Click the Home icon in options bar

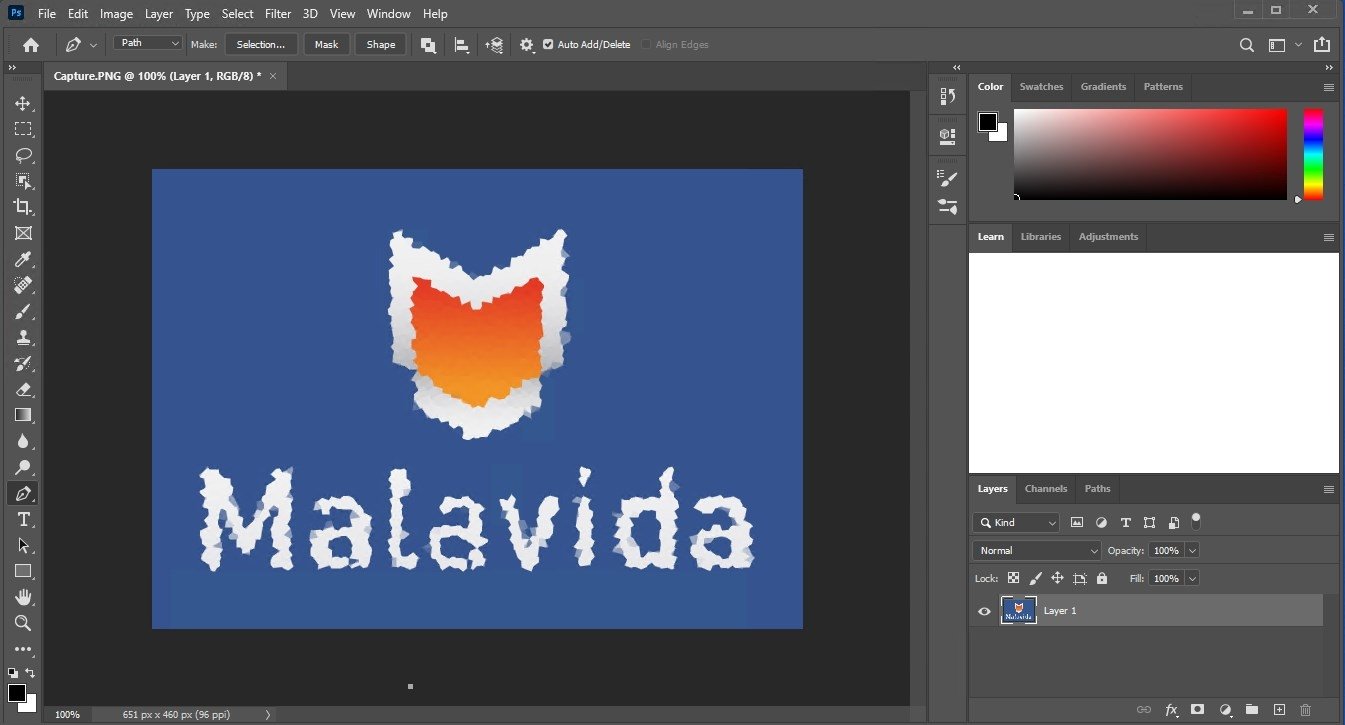tap(31, 44)
